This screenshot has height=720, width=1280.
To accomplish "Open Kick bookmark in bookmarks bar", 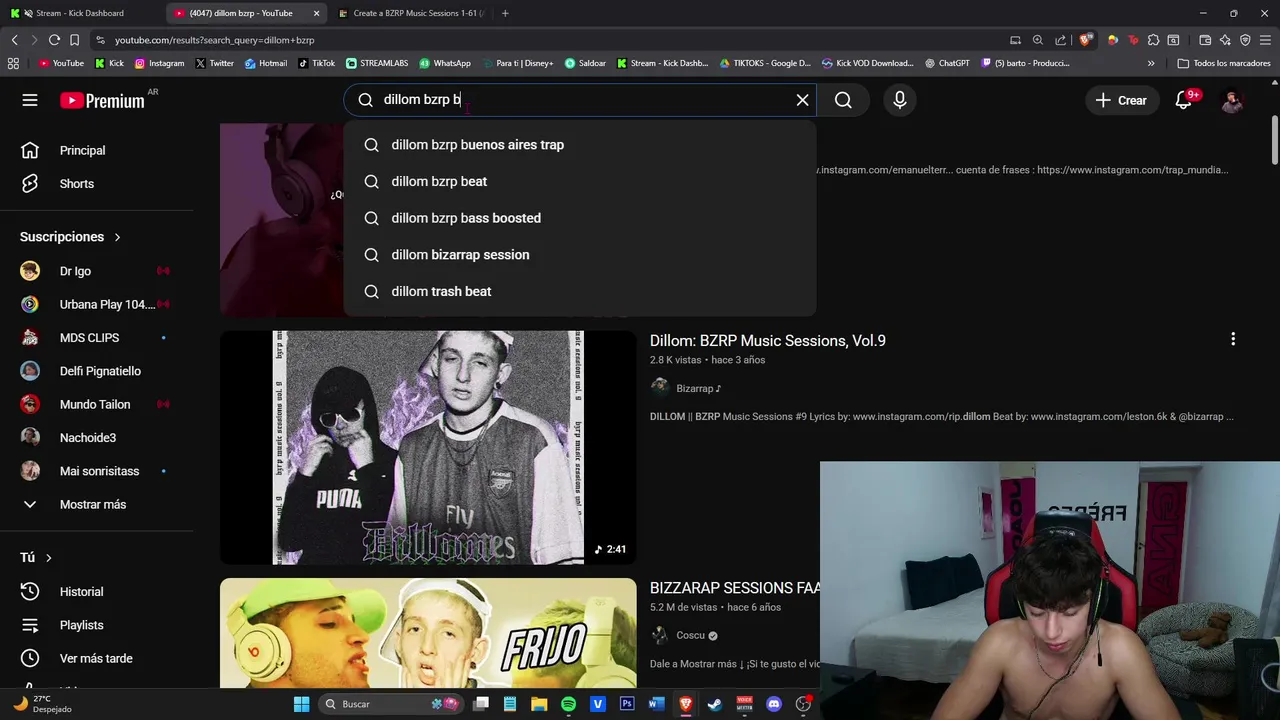I will 110,63.
